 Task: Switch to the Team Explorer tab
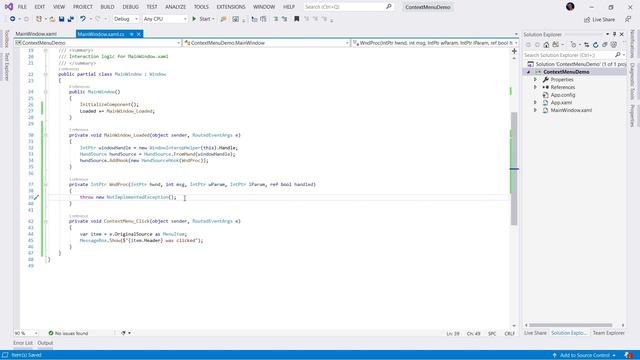click(x=609, y=333)
